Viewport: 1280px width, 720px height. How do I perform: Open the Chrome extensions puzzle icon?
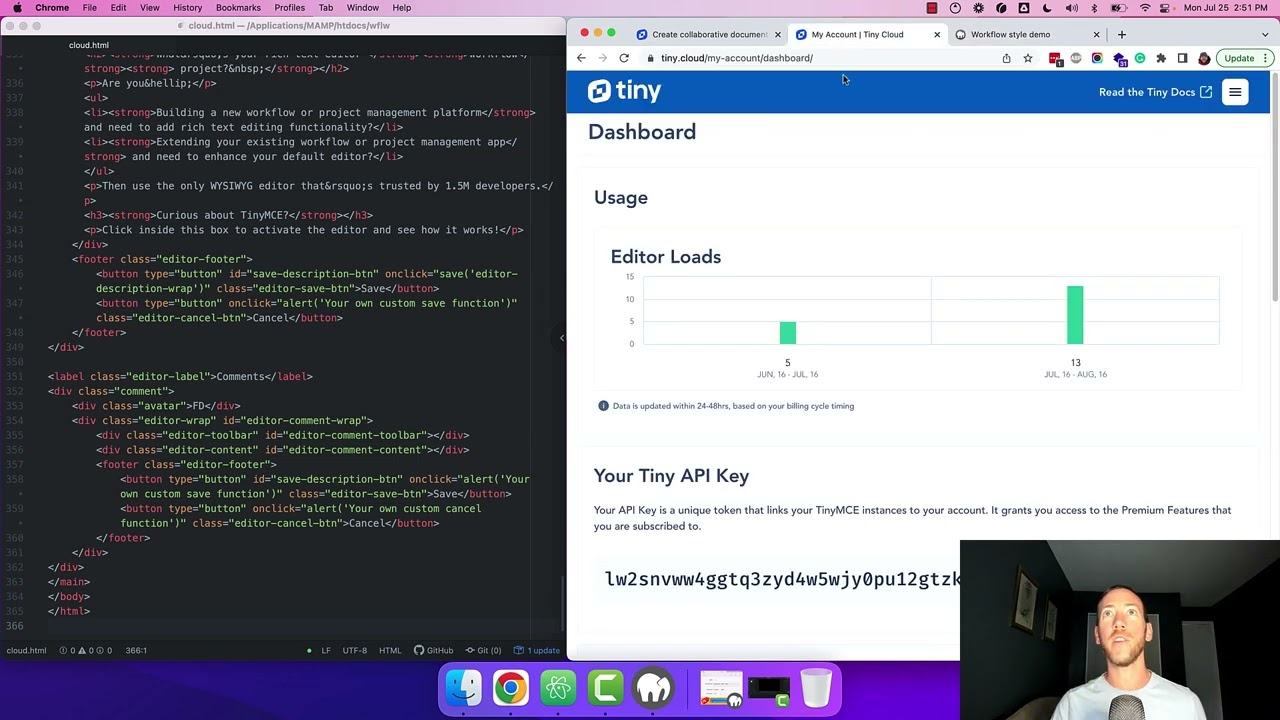(1161, 58)
